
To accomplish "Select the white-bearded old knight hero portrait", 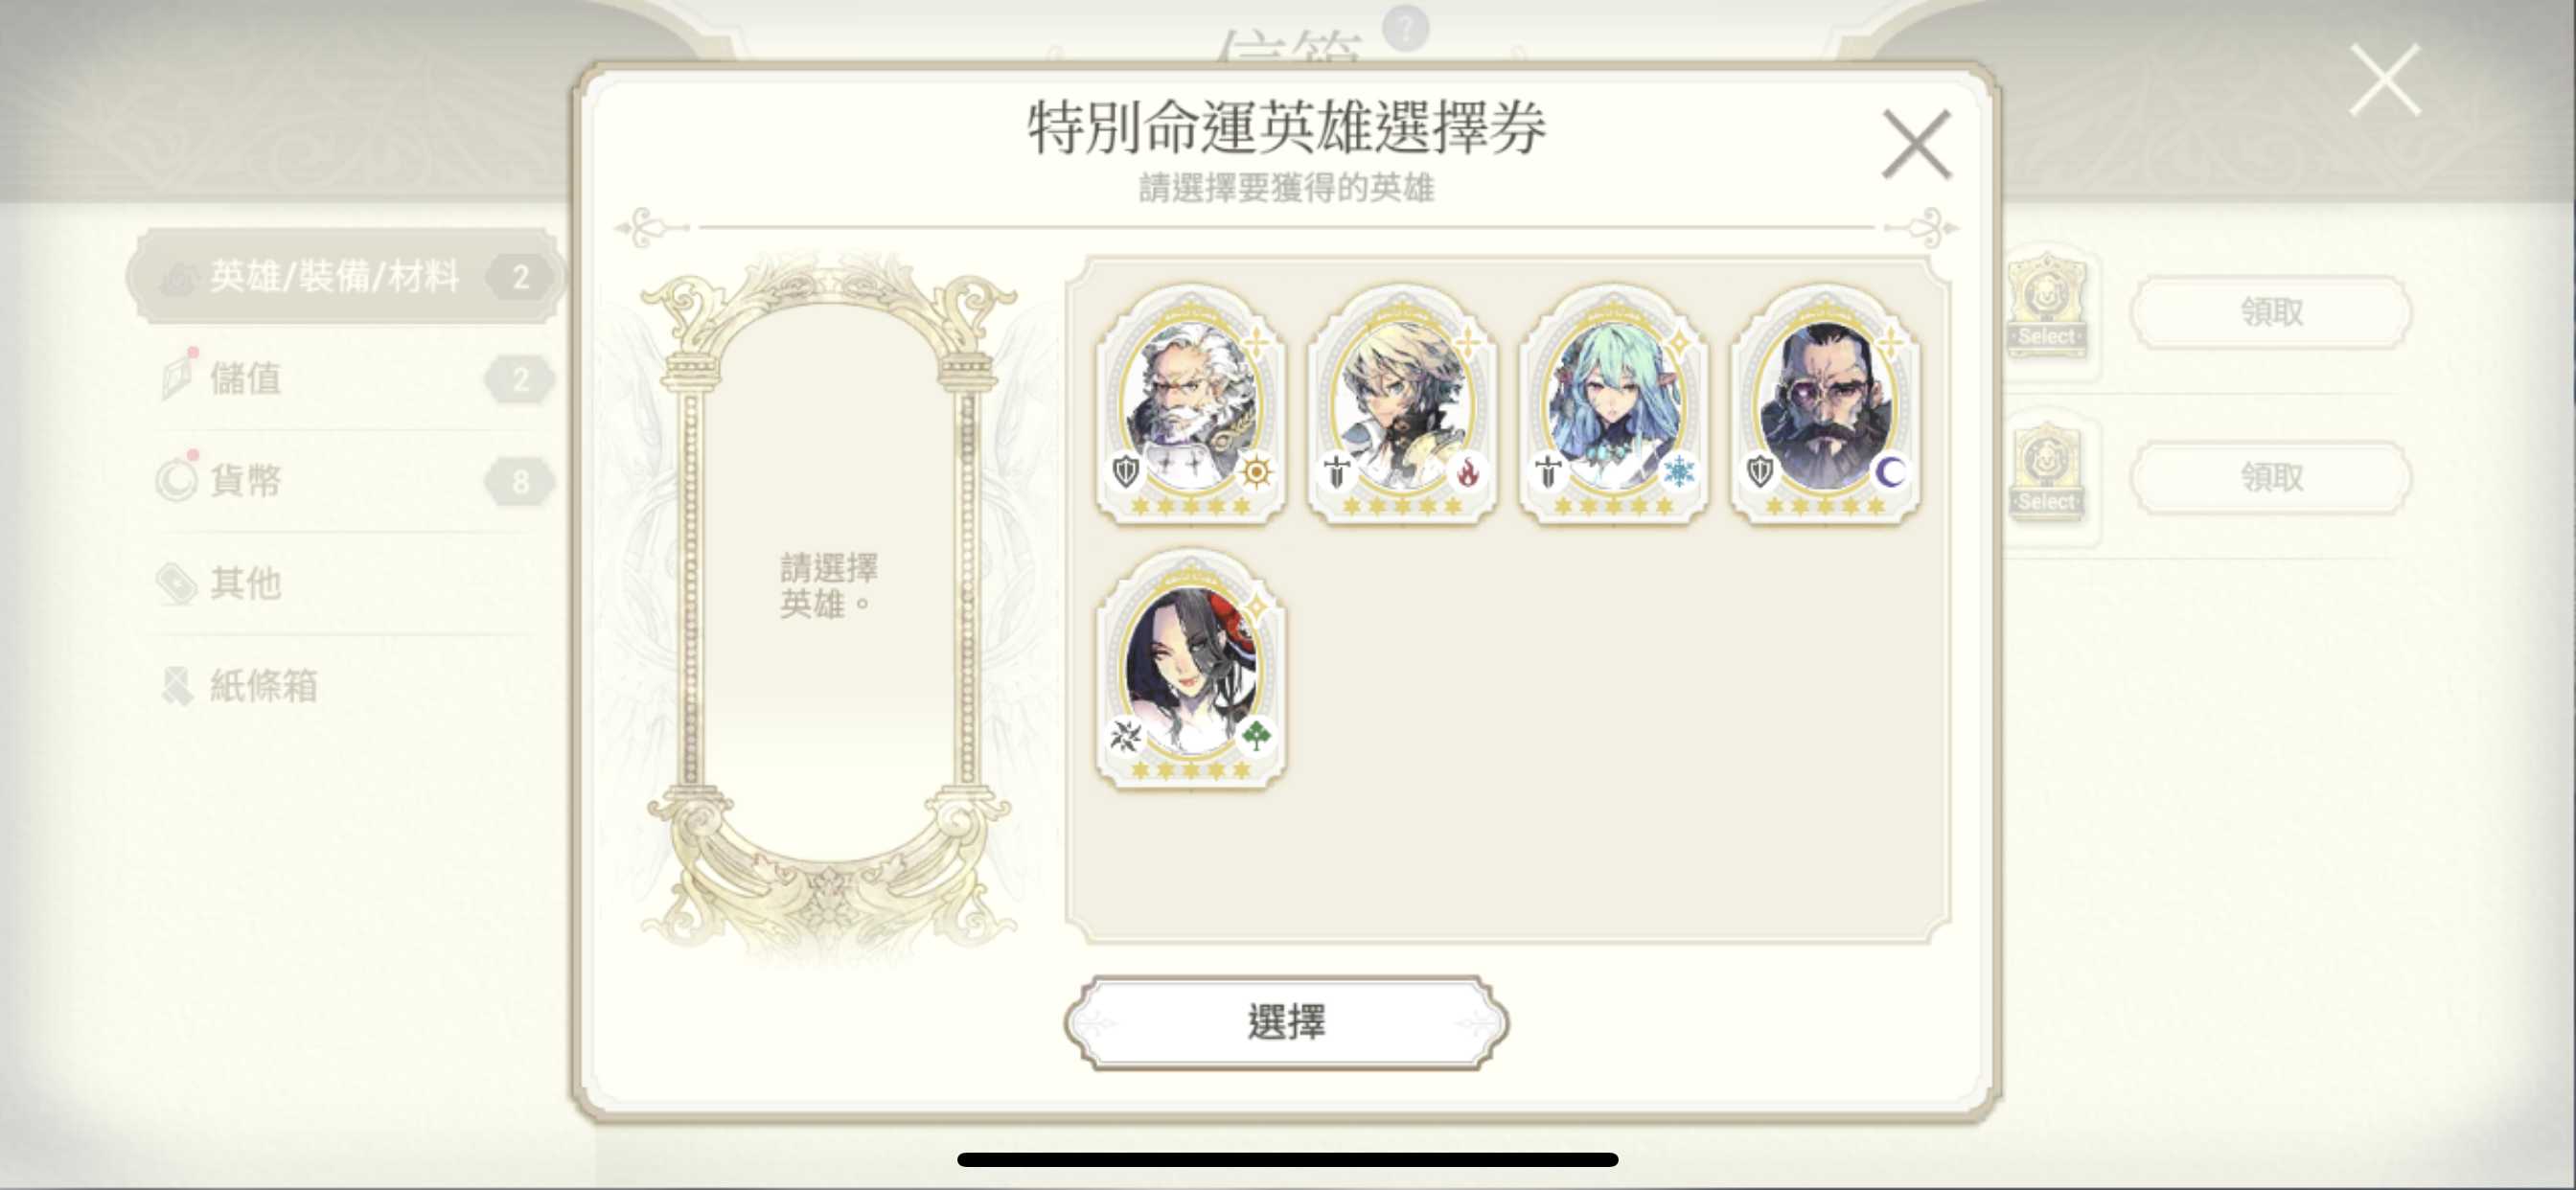I will click(x=1190, y=404).
